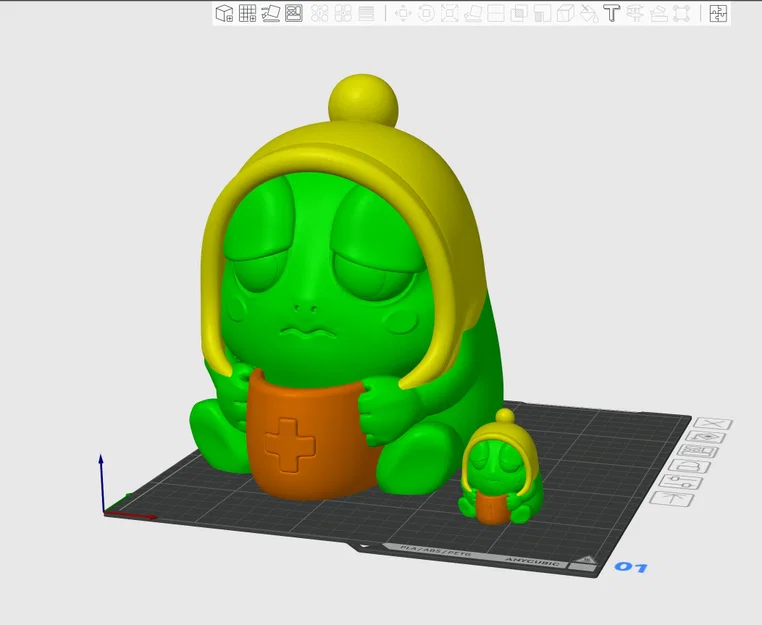Click the square with corner handles icon
Screen dimensions: 762x625
[681, 13]
